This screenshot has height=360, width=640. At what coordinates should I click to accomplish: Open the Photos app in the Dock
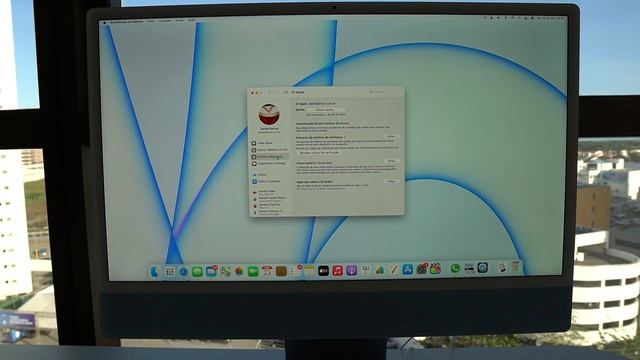click(239, 271)
